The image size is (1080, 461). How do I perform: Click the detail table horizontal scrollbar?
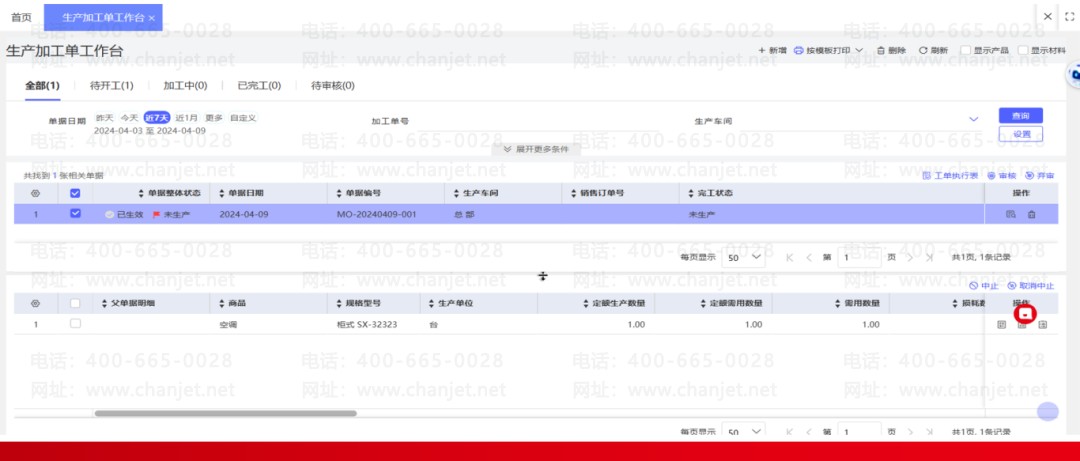[225, 413]
